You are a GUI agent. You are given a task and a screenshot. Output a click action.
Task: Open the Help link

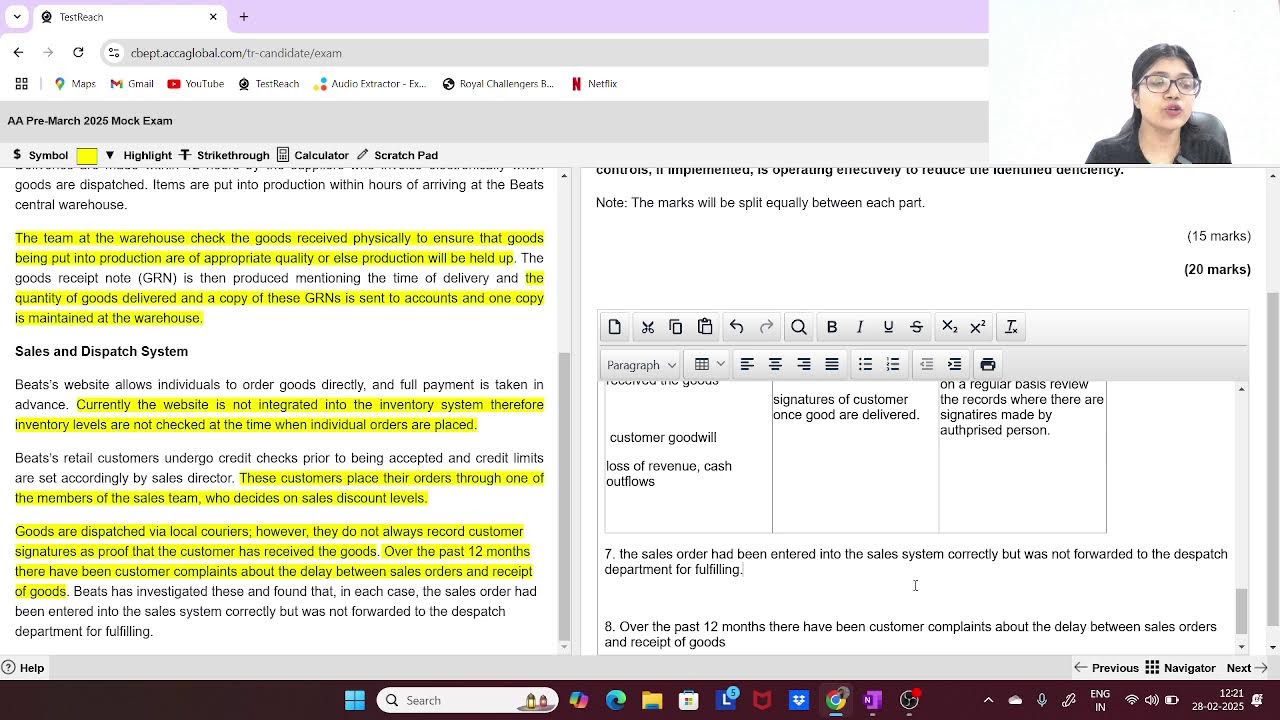pos(23,668)
